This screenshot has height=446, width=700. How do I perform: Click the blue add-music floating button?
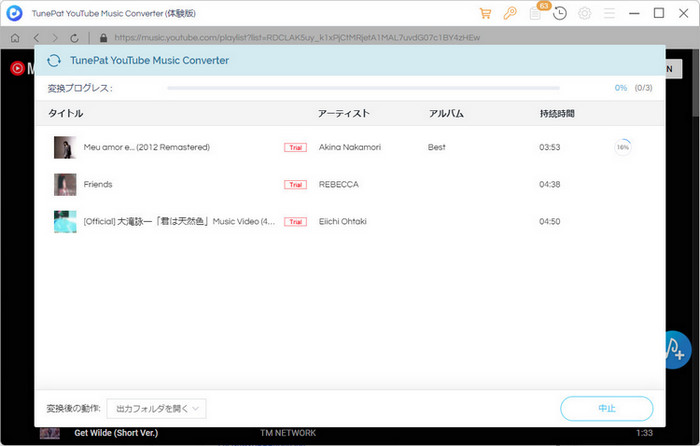(x=678, y=350)
